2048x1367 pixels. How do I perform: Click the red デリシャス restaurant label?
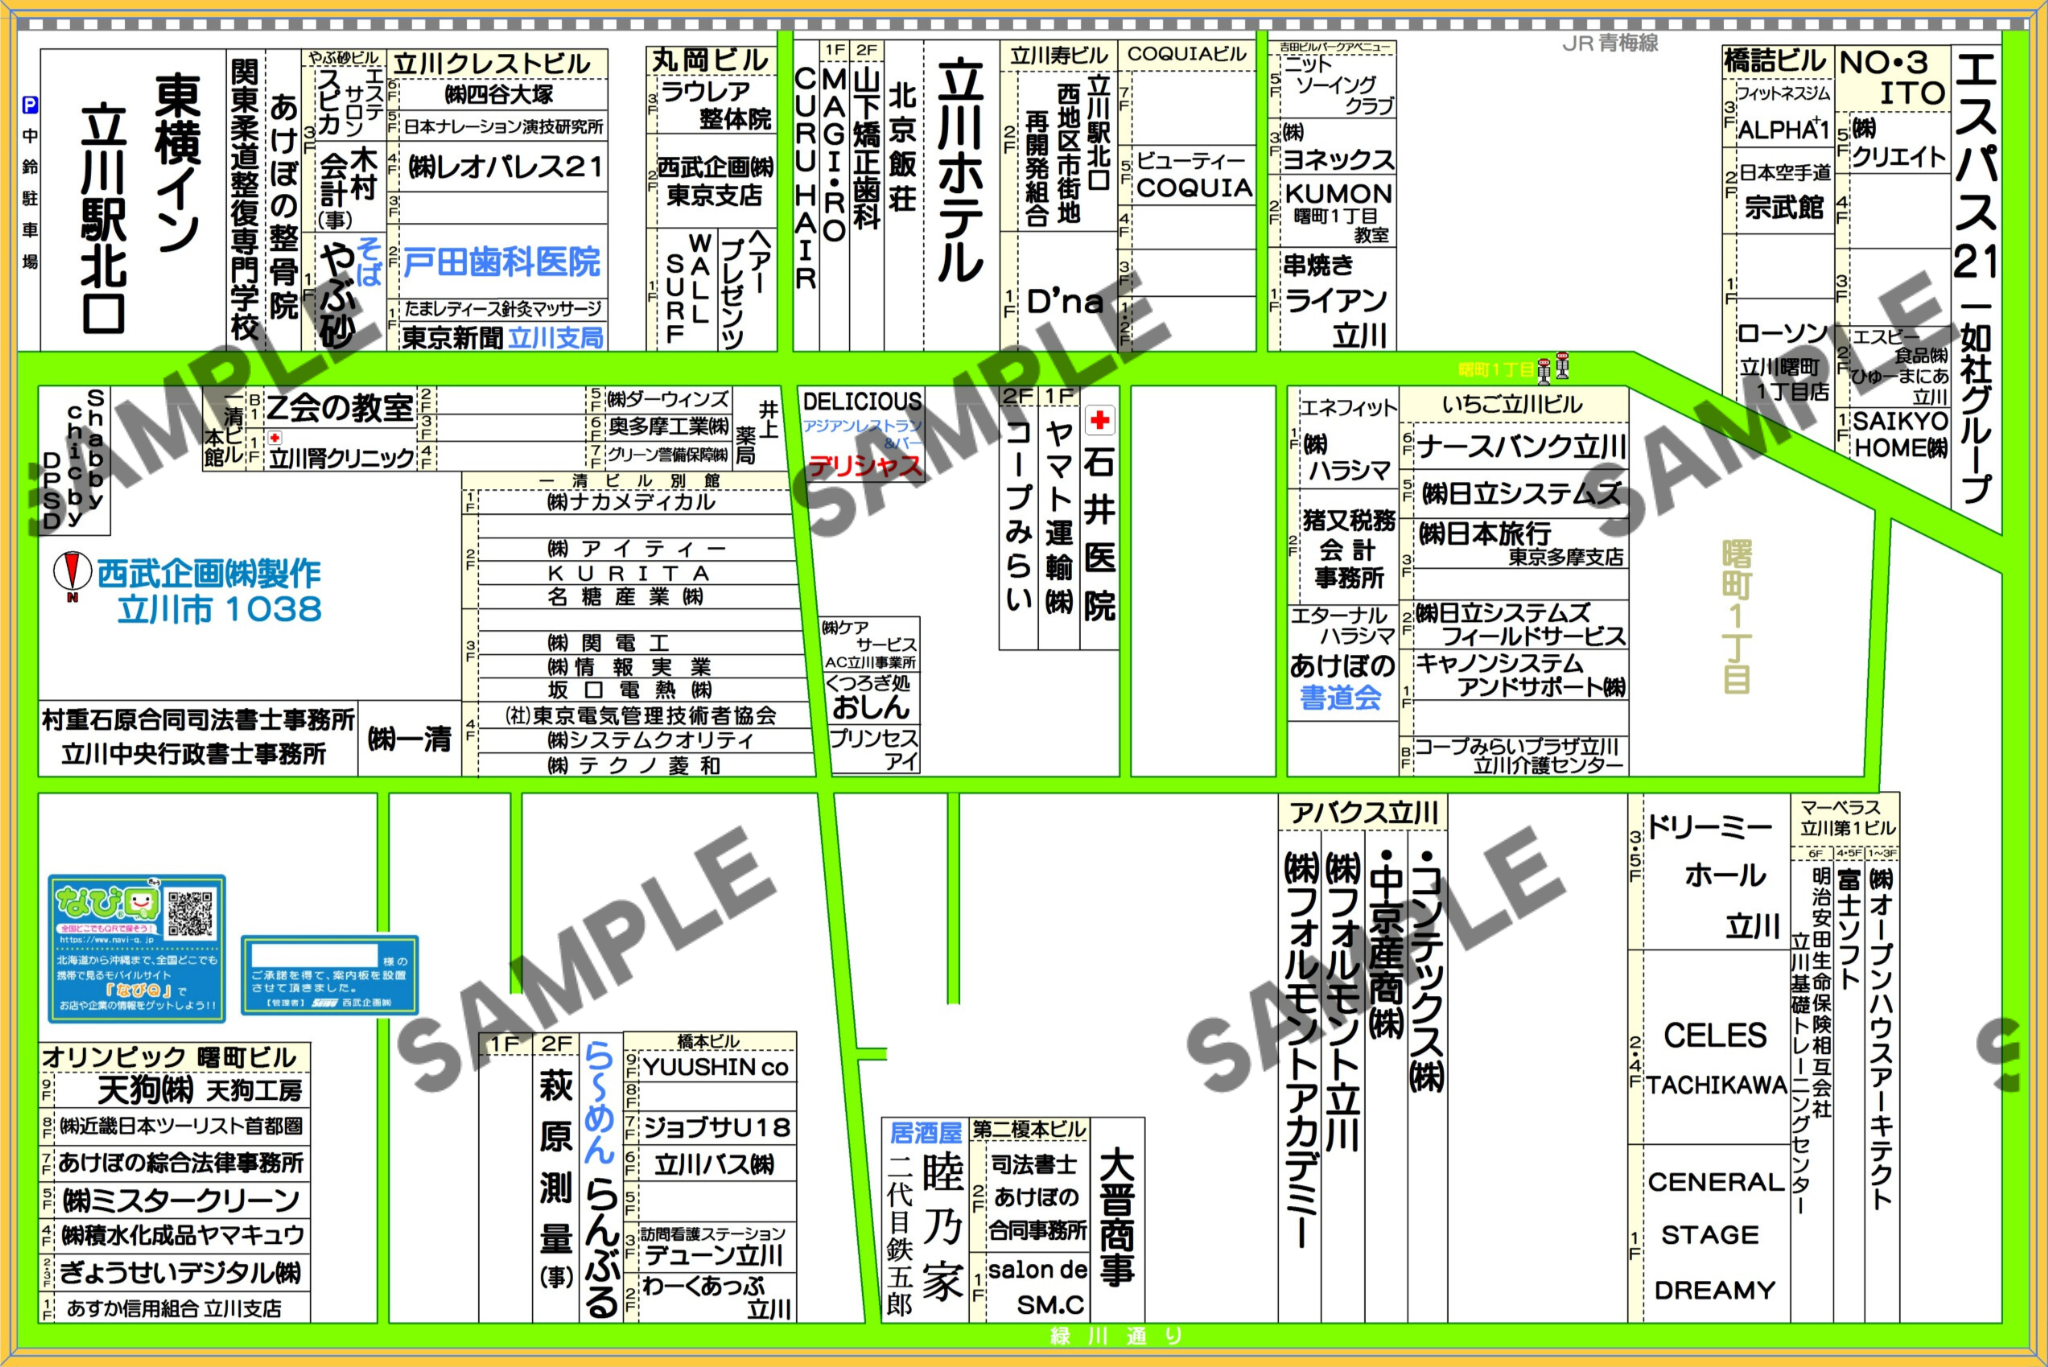pos(864,467)
